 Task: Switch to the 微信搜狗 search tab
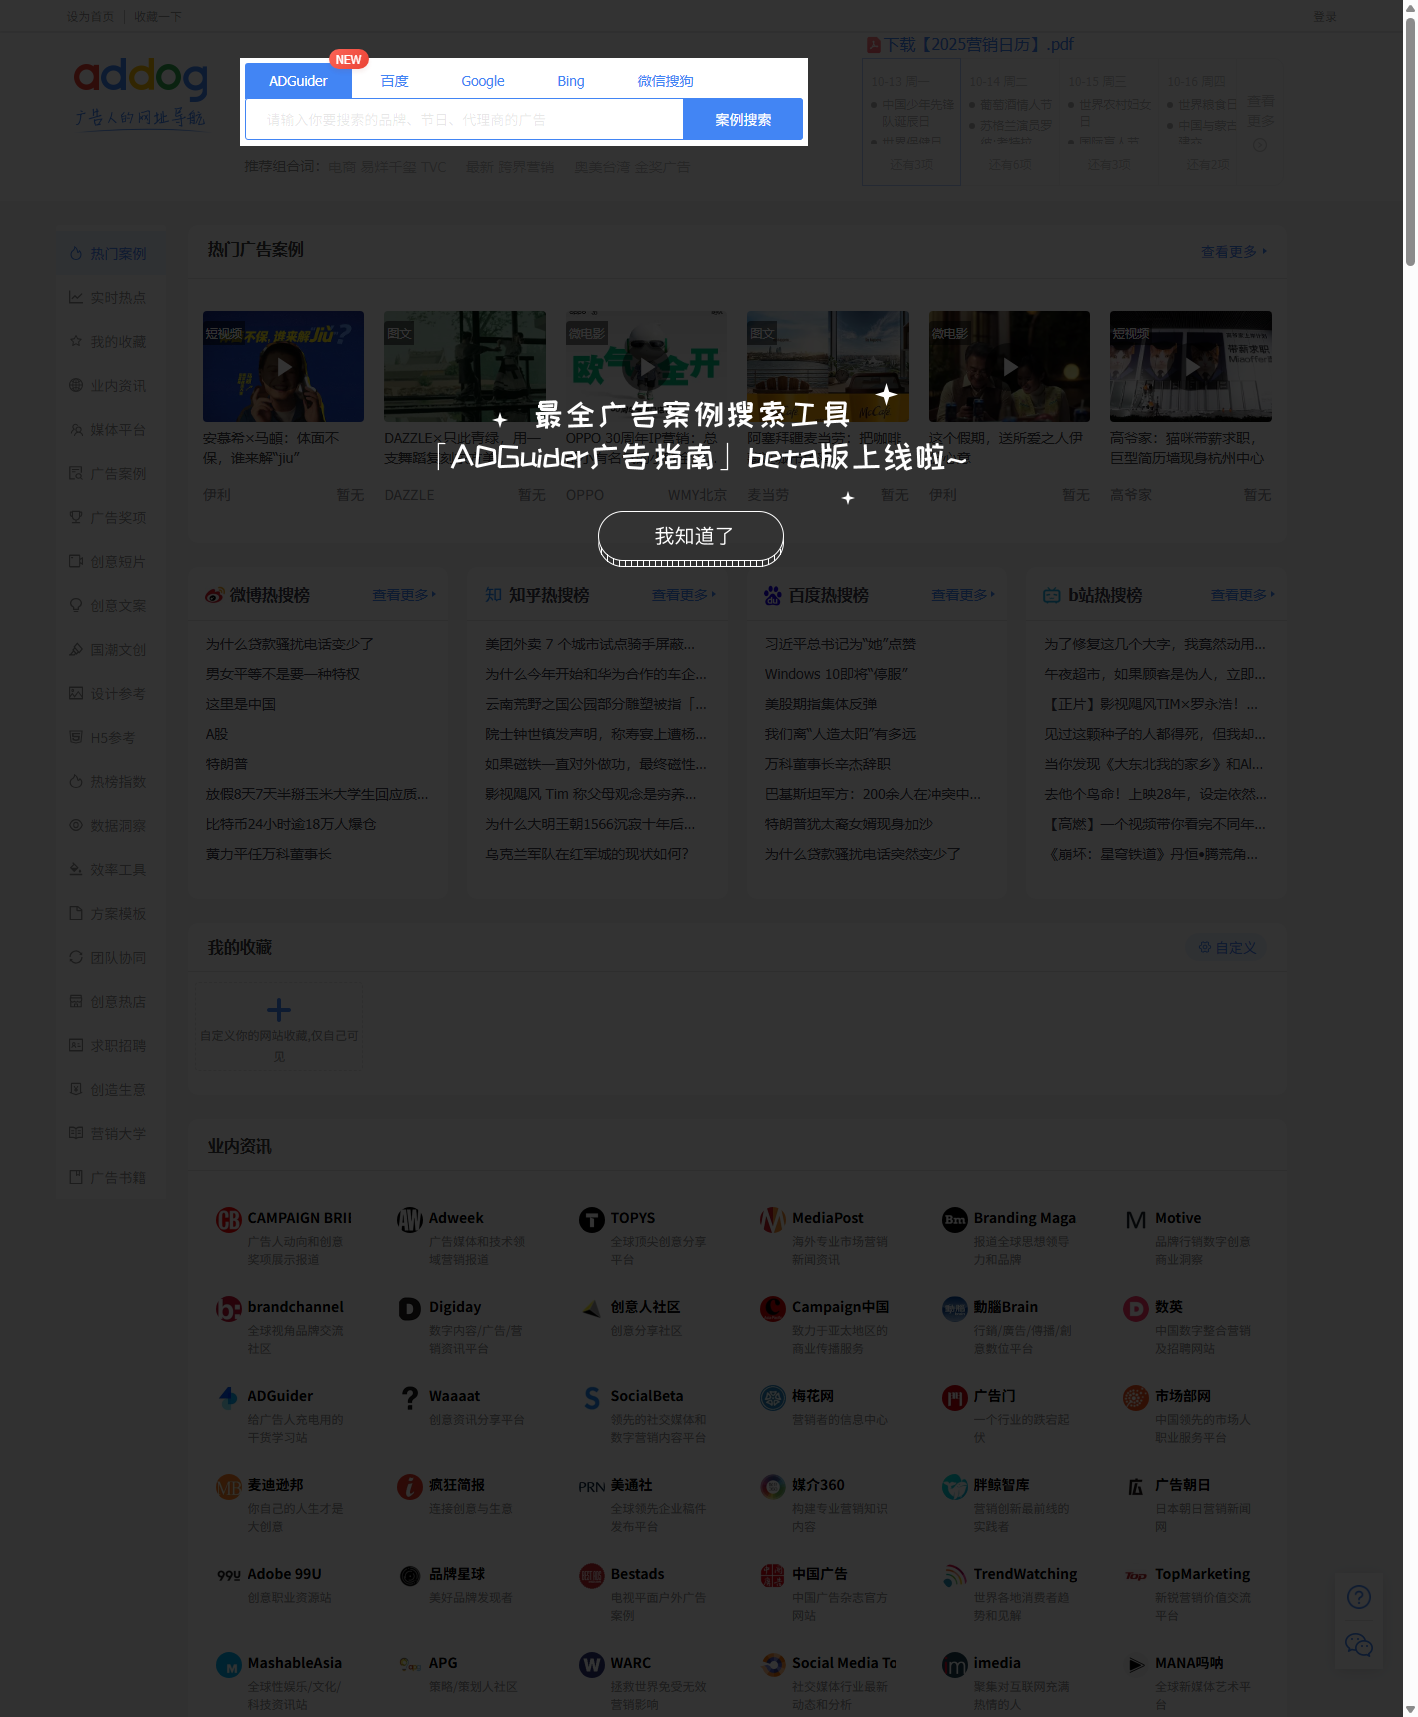[665, 81]
